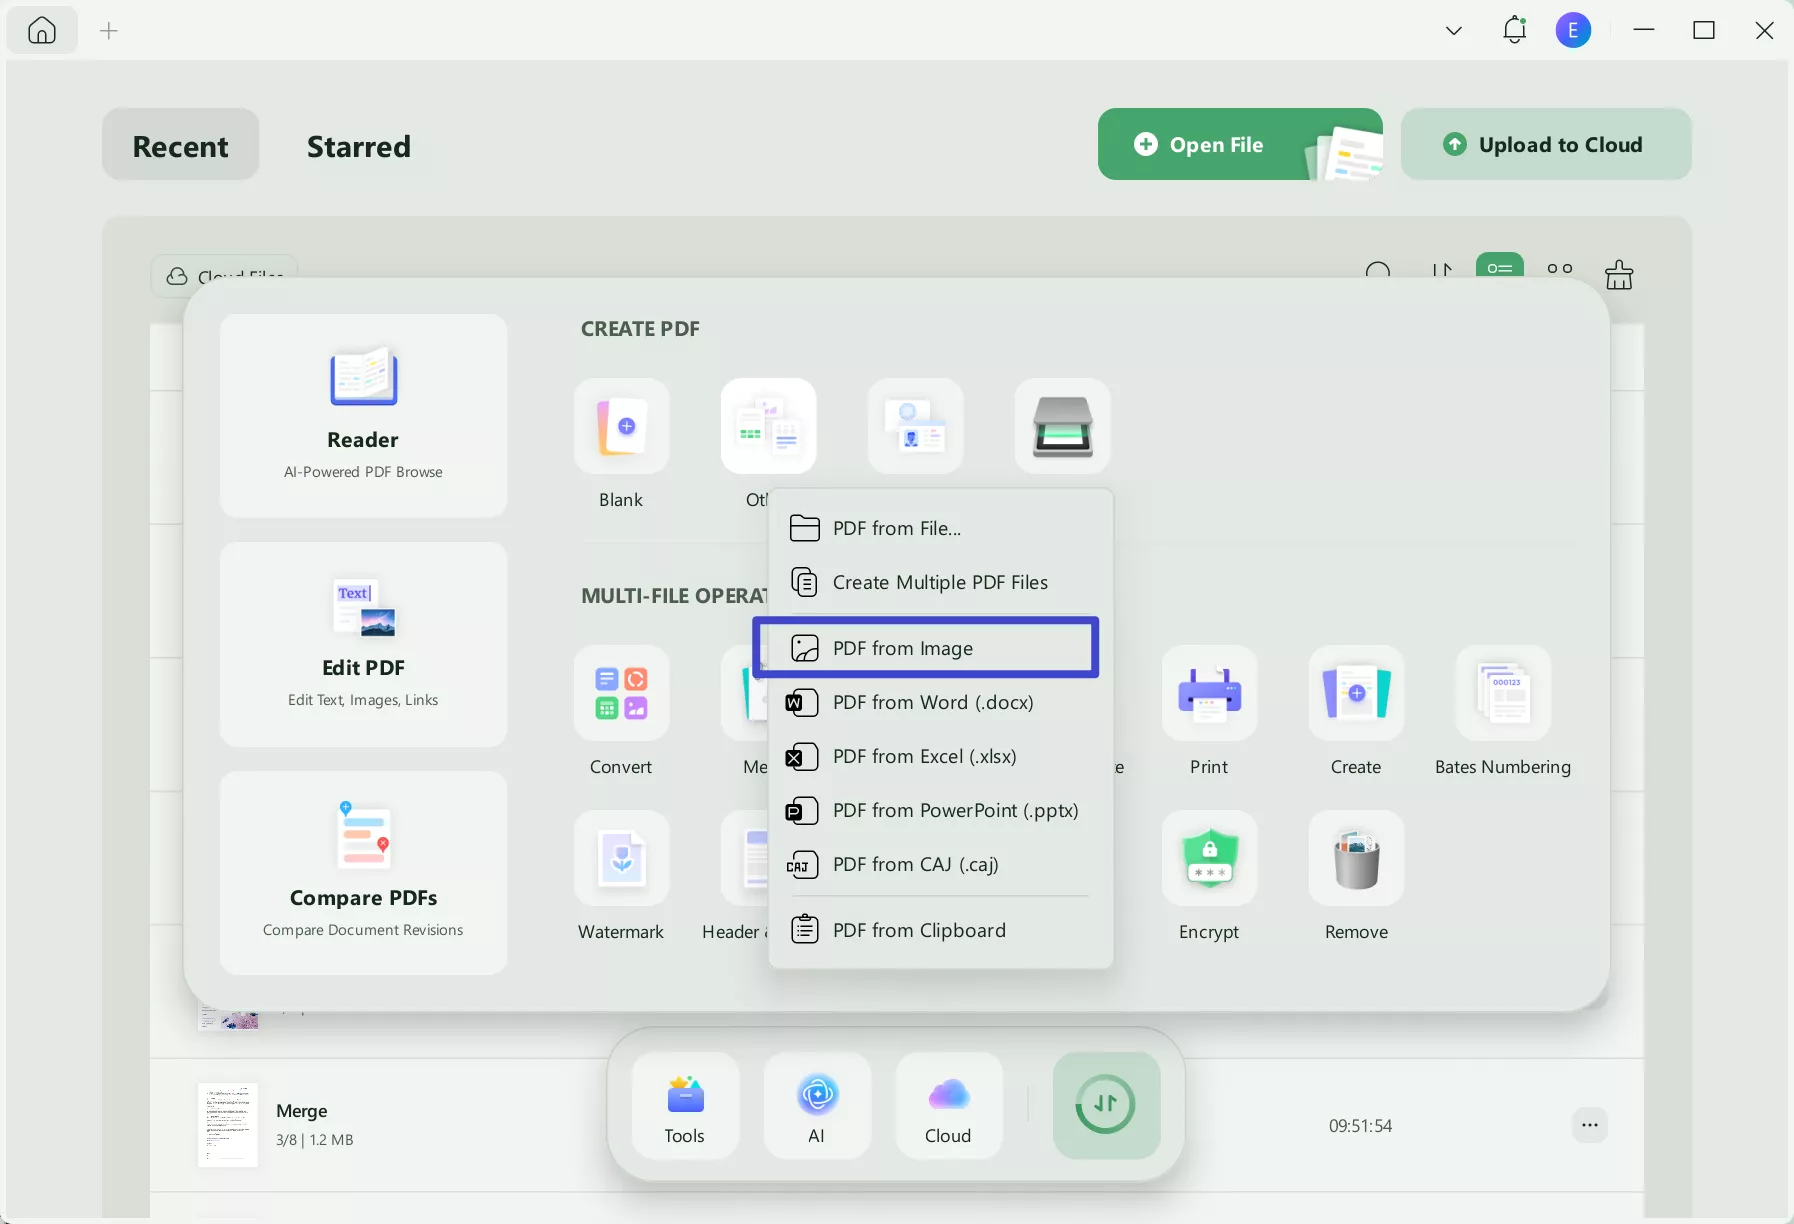Select the Convert tool icon
This screenshot has height=1224, width=1794.
click(621, 694)
